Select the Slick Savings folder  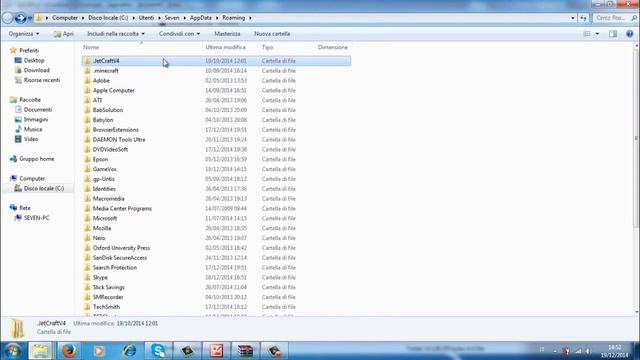pos(216,287)
